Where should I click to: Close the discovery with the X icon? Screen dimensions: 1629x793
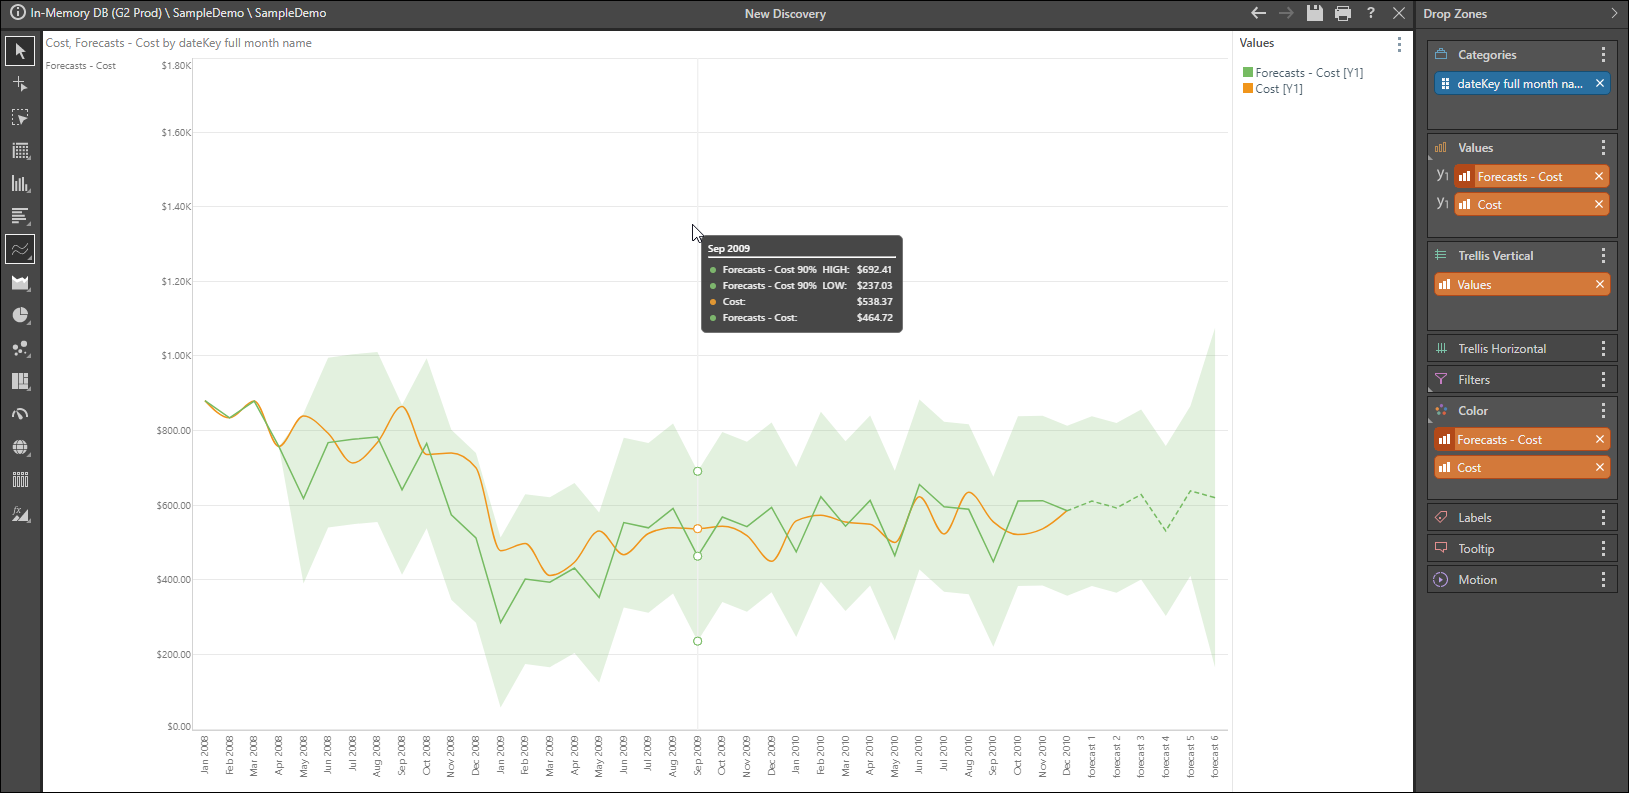click(1398, 13)
